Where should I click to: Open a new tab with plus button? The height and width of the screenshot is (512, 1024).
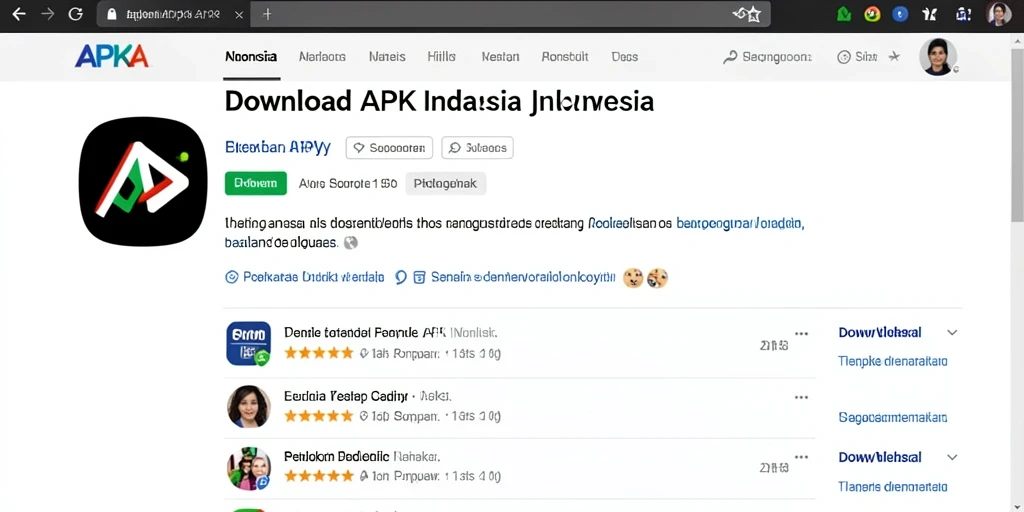tap(266, 14)
